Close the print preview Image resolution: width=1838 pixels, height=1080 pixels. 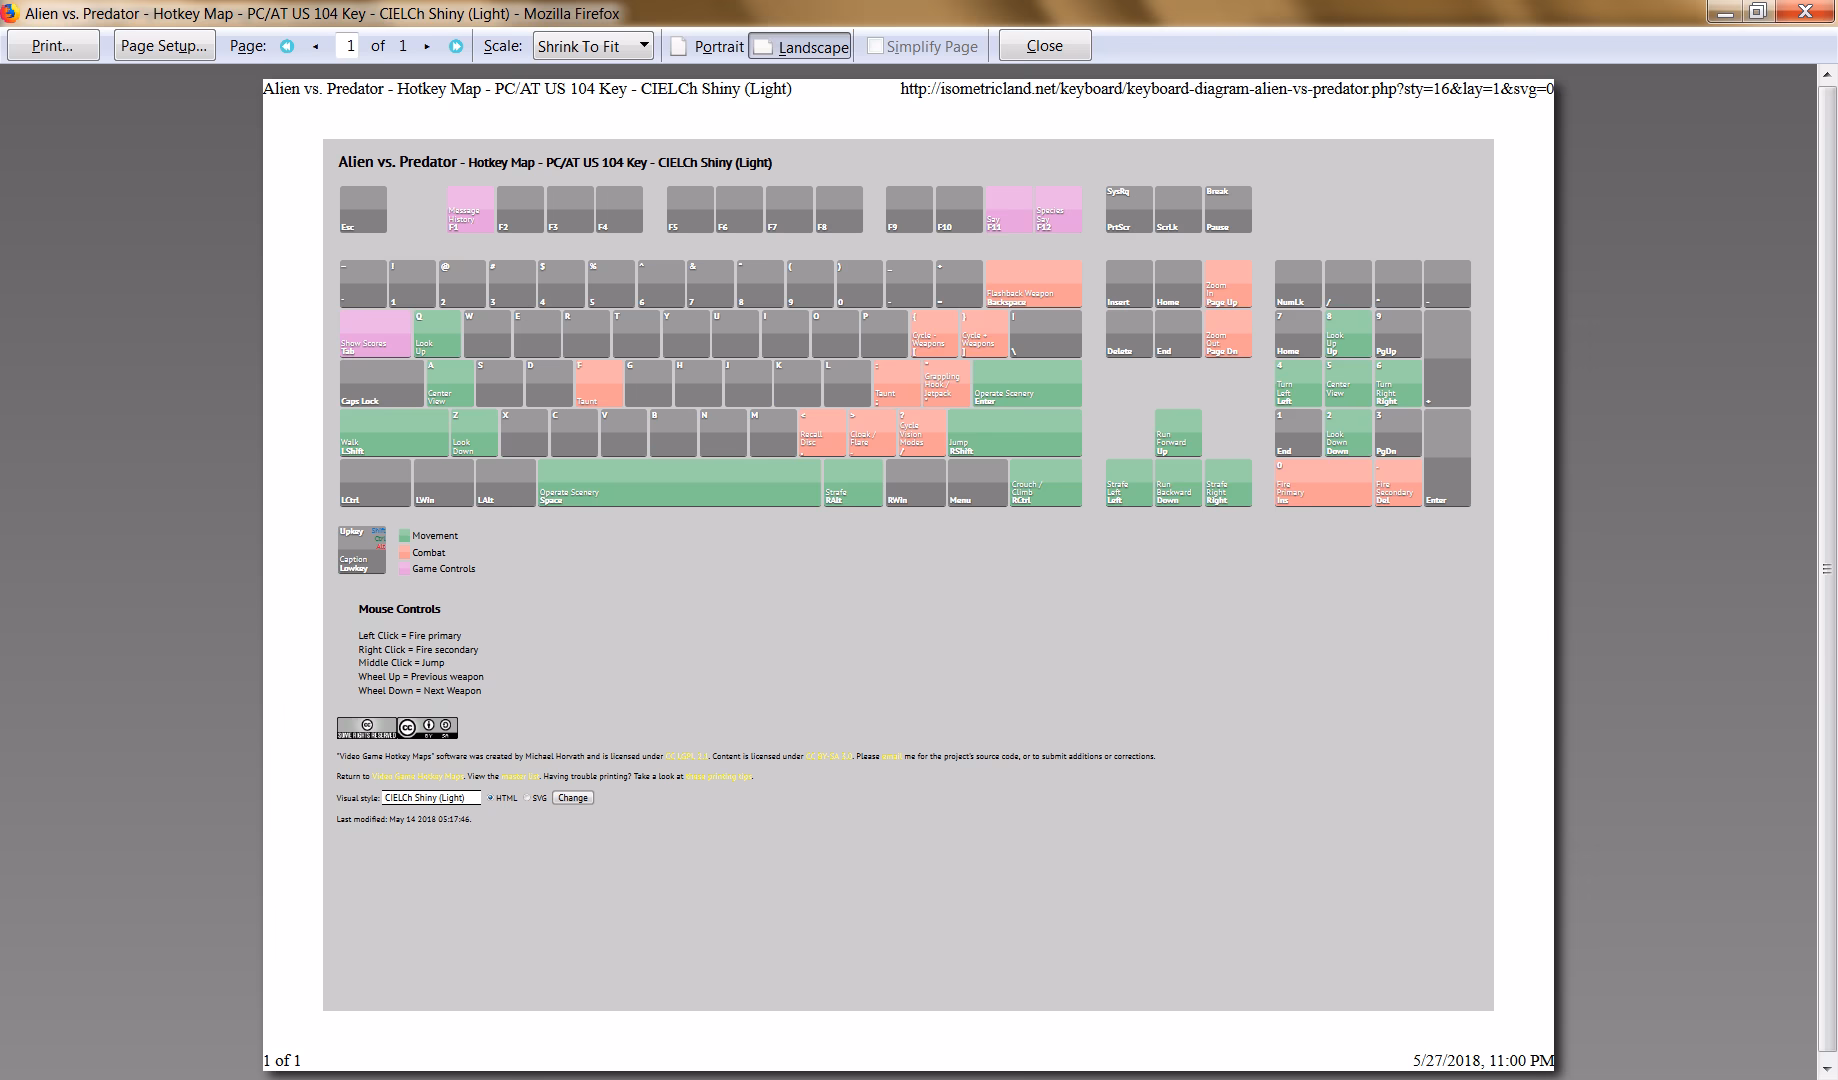tap(1044, 46)
